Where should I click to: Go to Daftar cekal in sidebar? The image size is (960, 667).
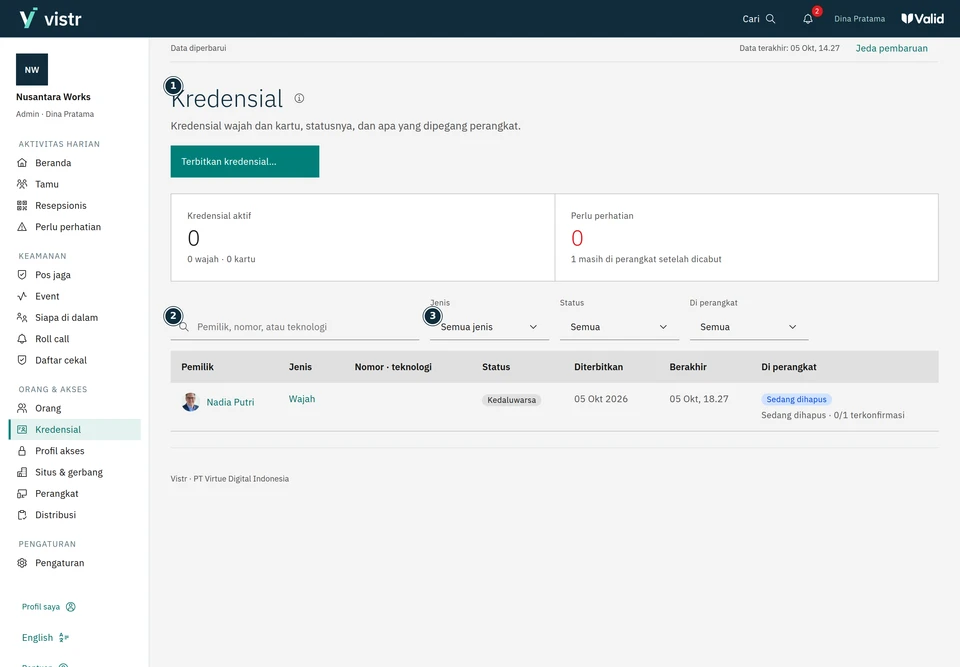click(75, 360)
